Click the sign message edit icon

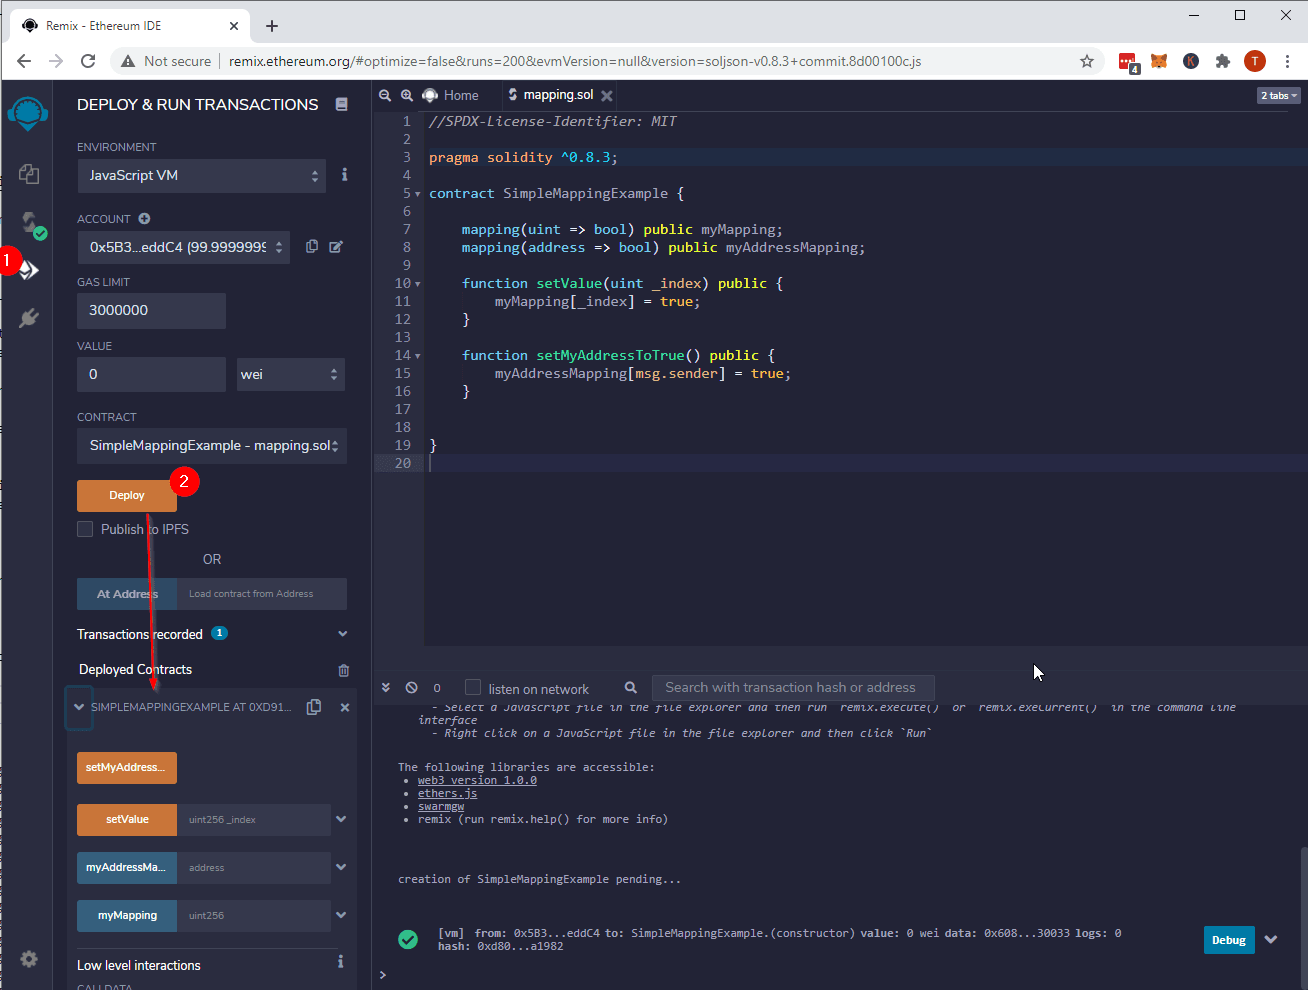(336, 246)
